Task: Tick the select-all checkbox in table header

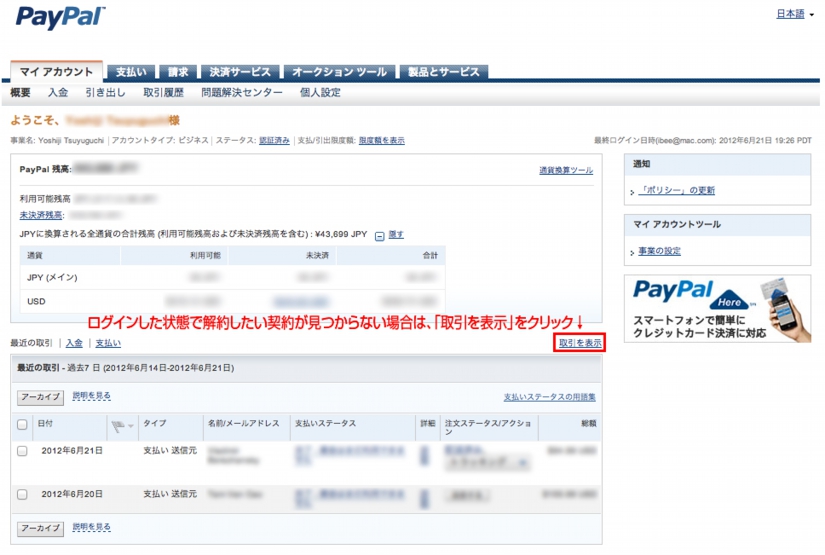Action: click(23, 424)
